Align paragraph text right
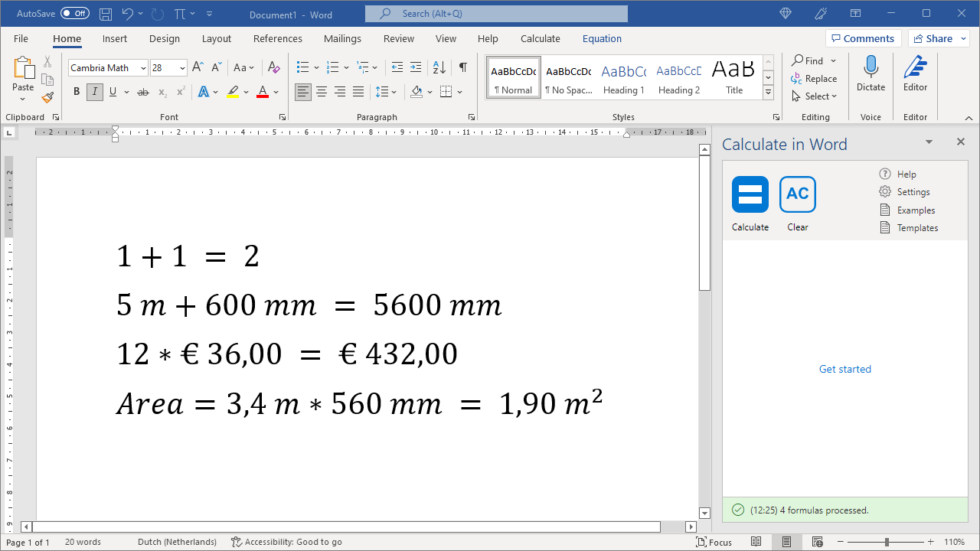Image resolution: width=980 pixels, height=551 pixels. tap(340, 92)
